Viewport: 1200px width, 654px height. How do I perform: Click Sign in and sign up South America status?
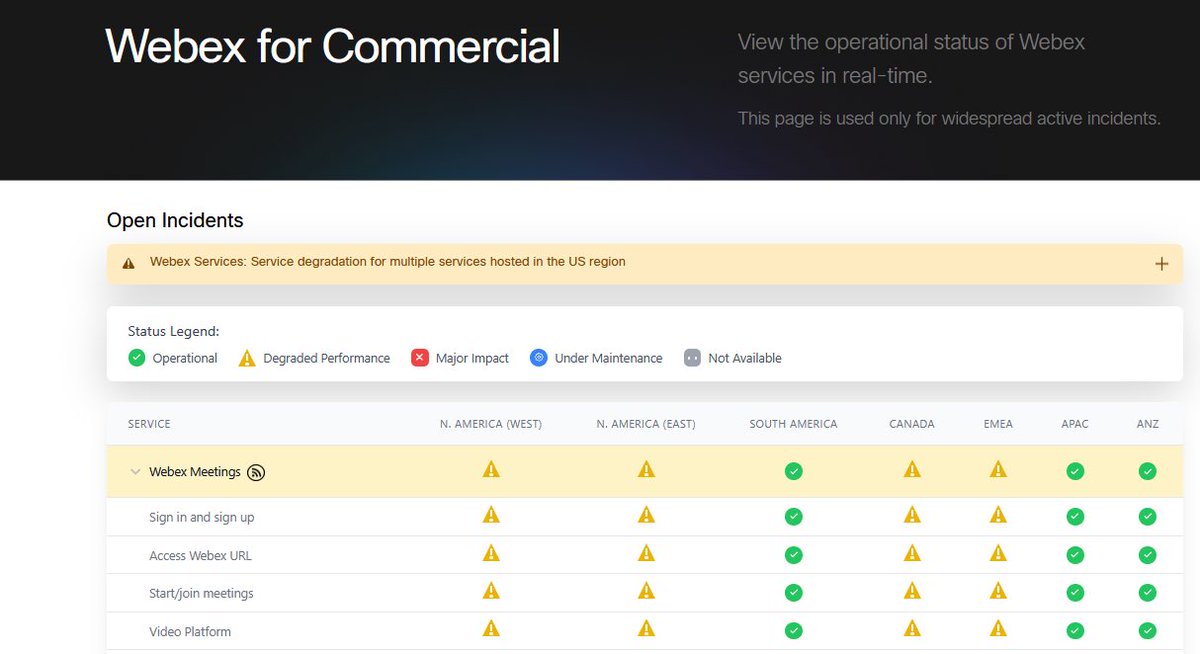tap(793, 517)
